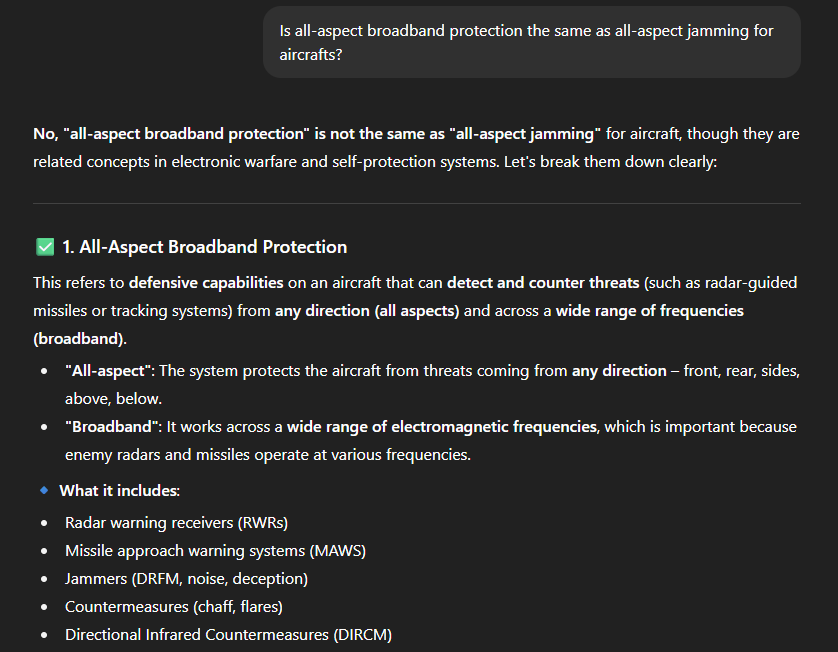Click the "What it includes:" label

(119, 491)
